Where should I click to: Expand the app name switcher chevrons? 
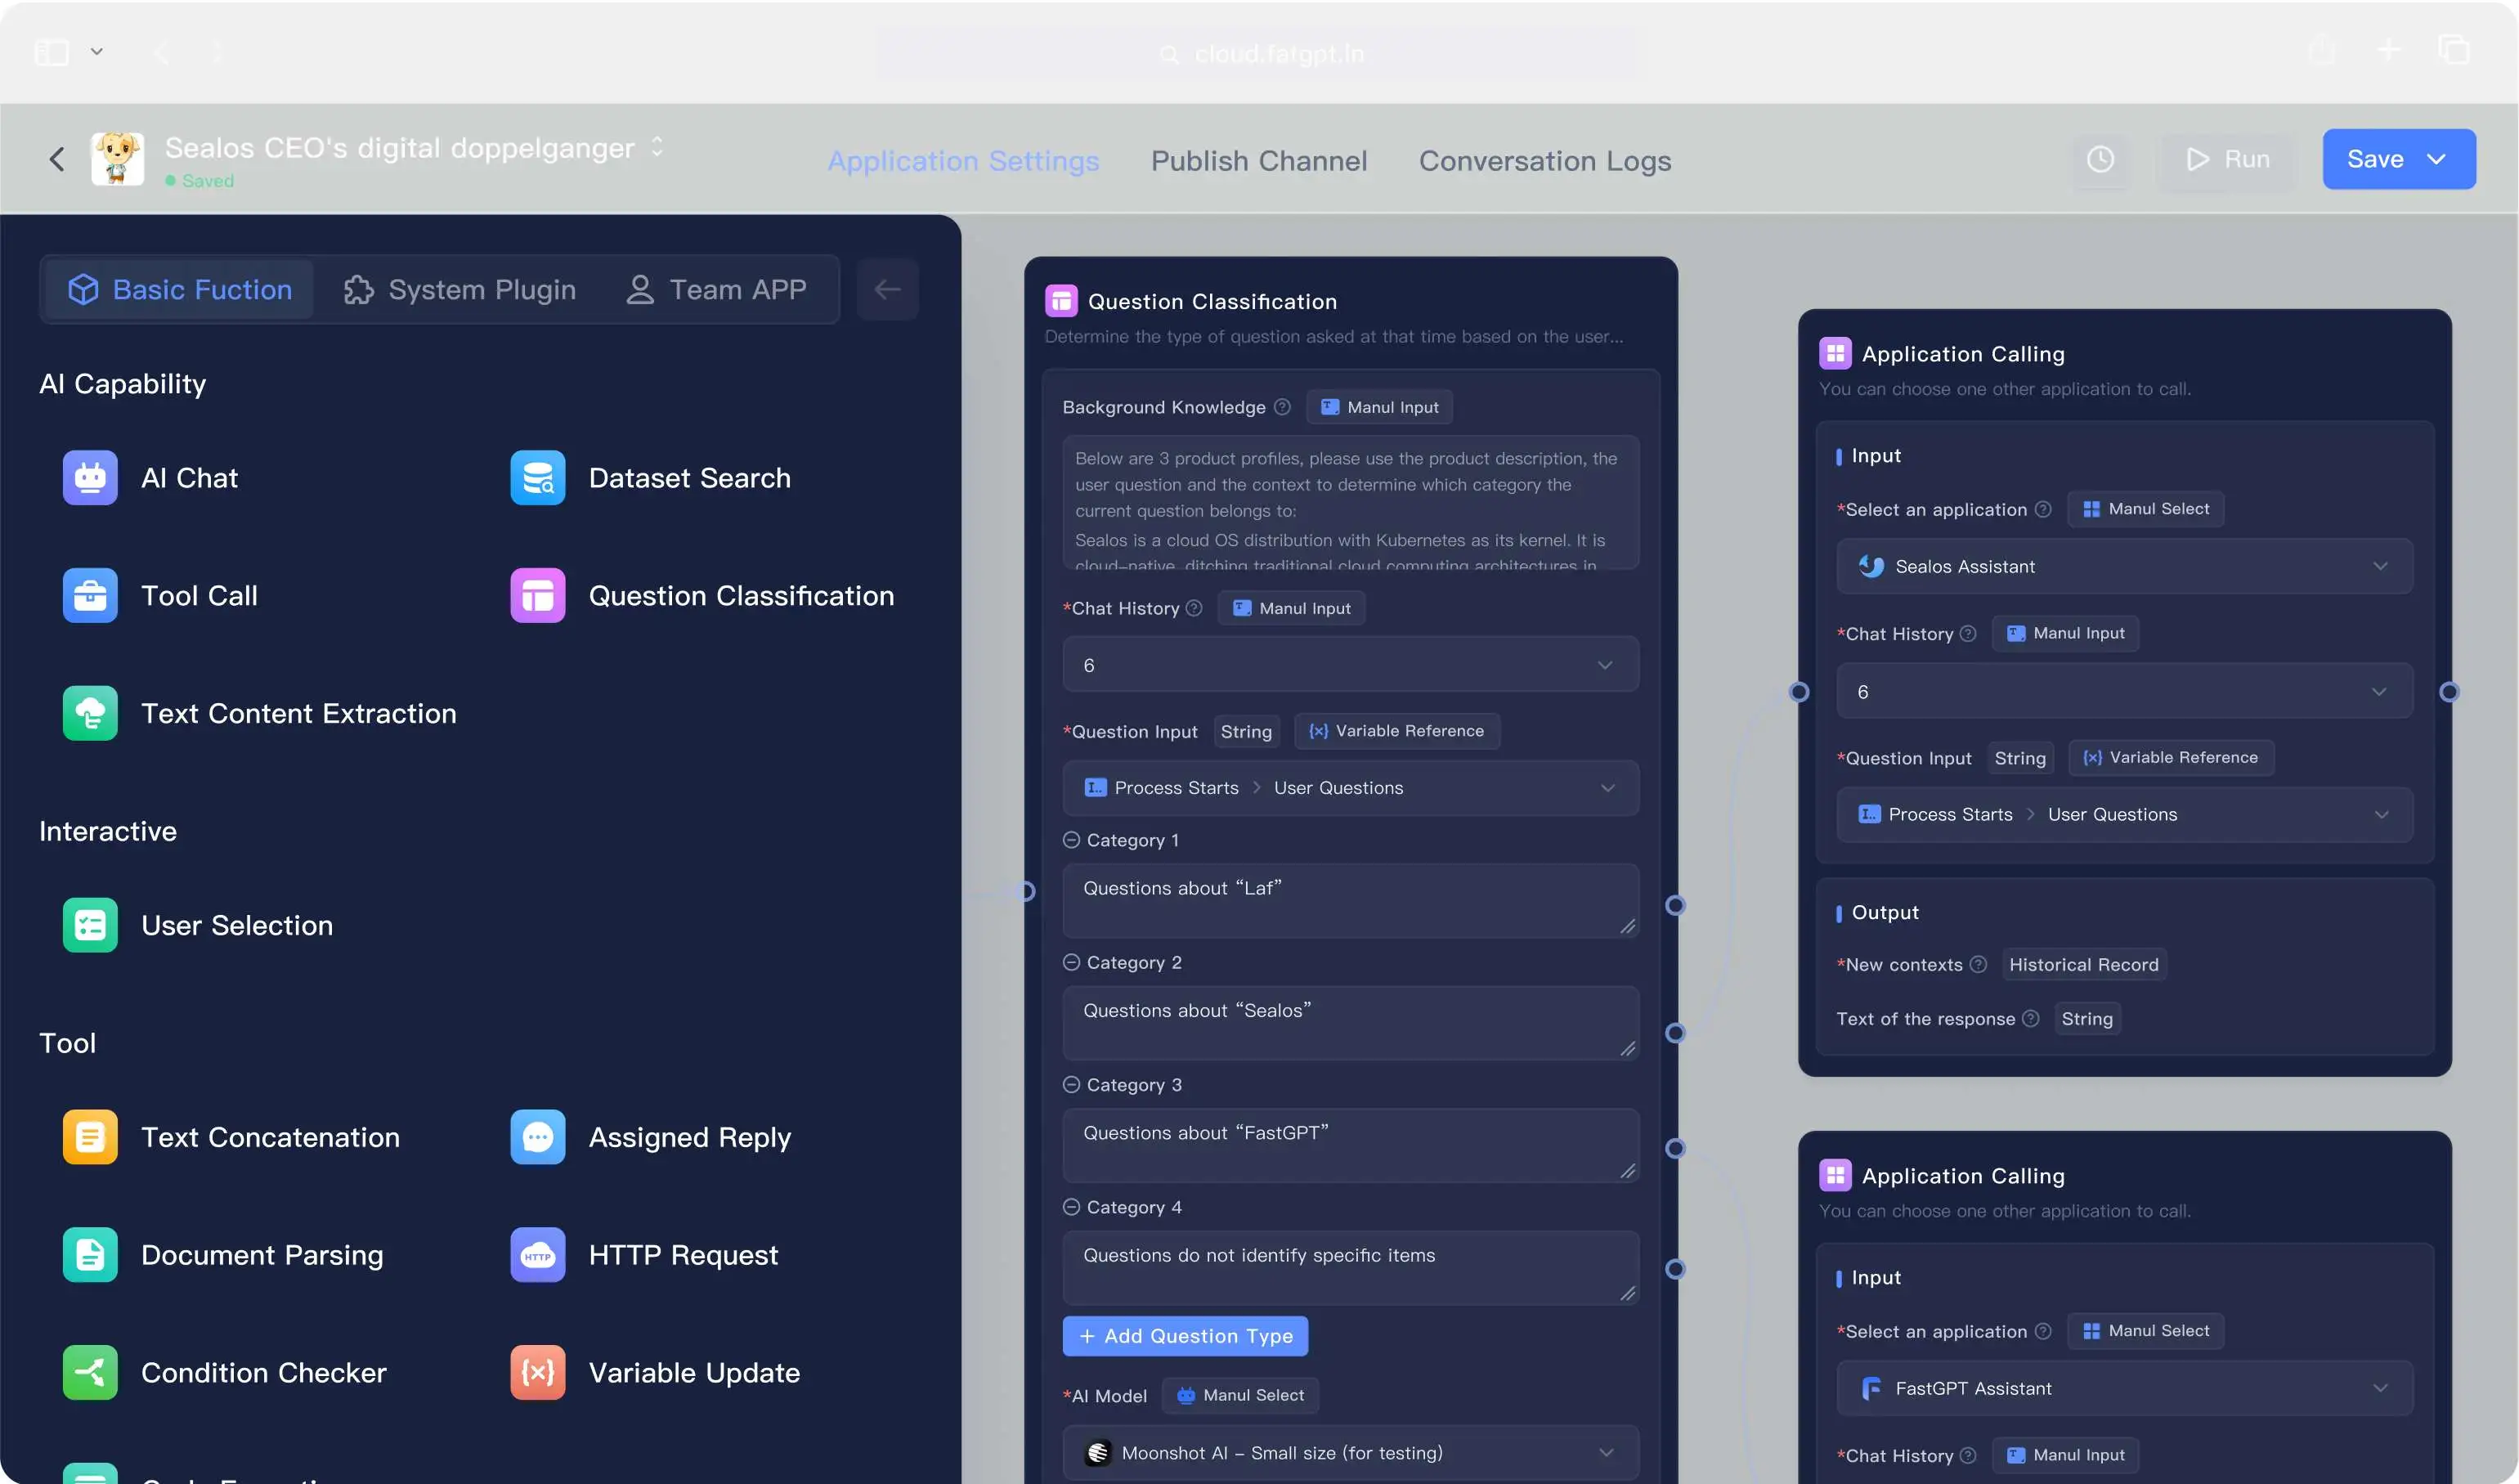[657, 147]
